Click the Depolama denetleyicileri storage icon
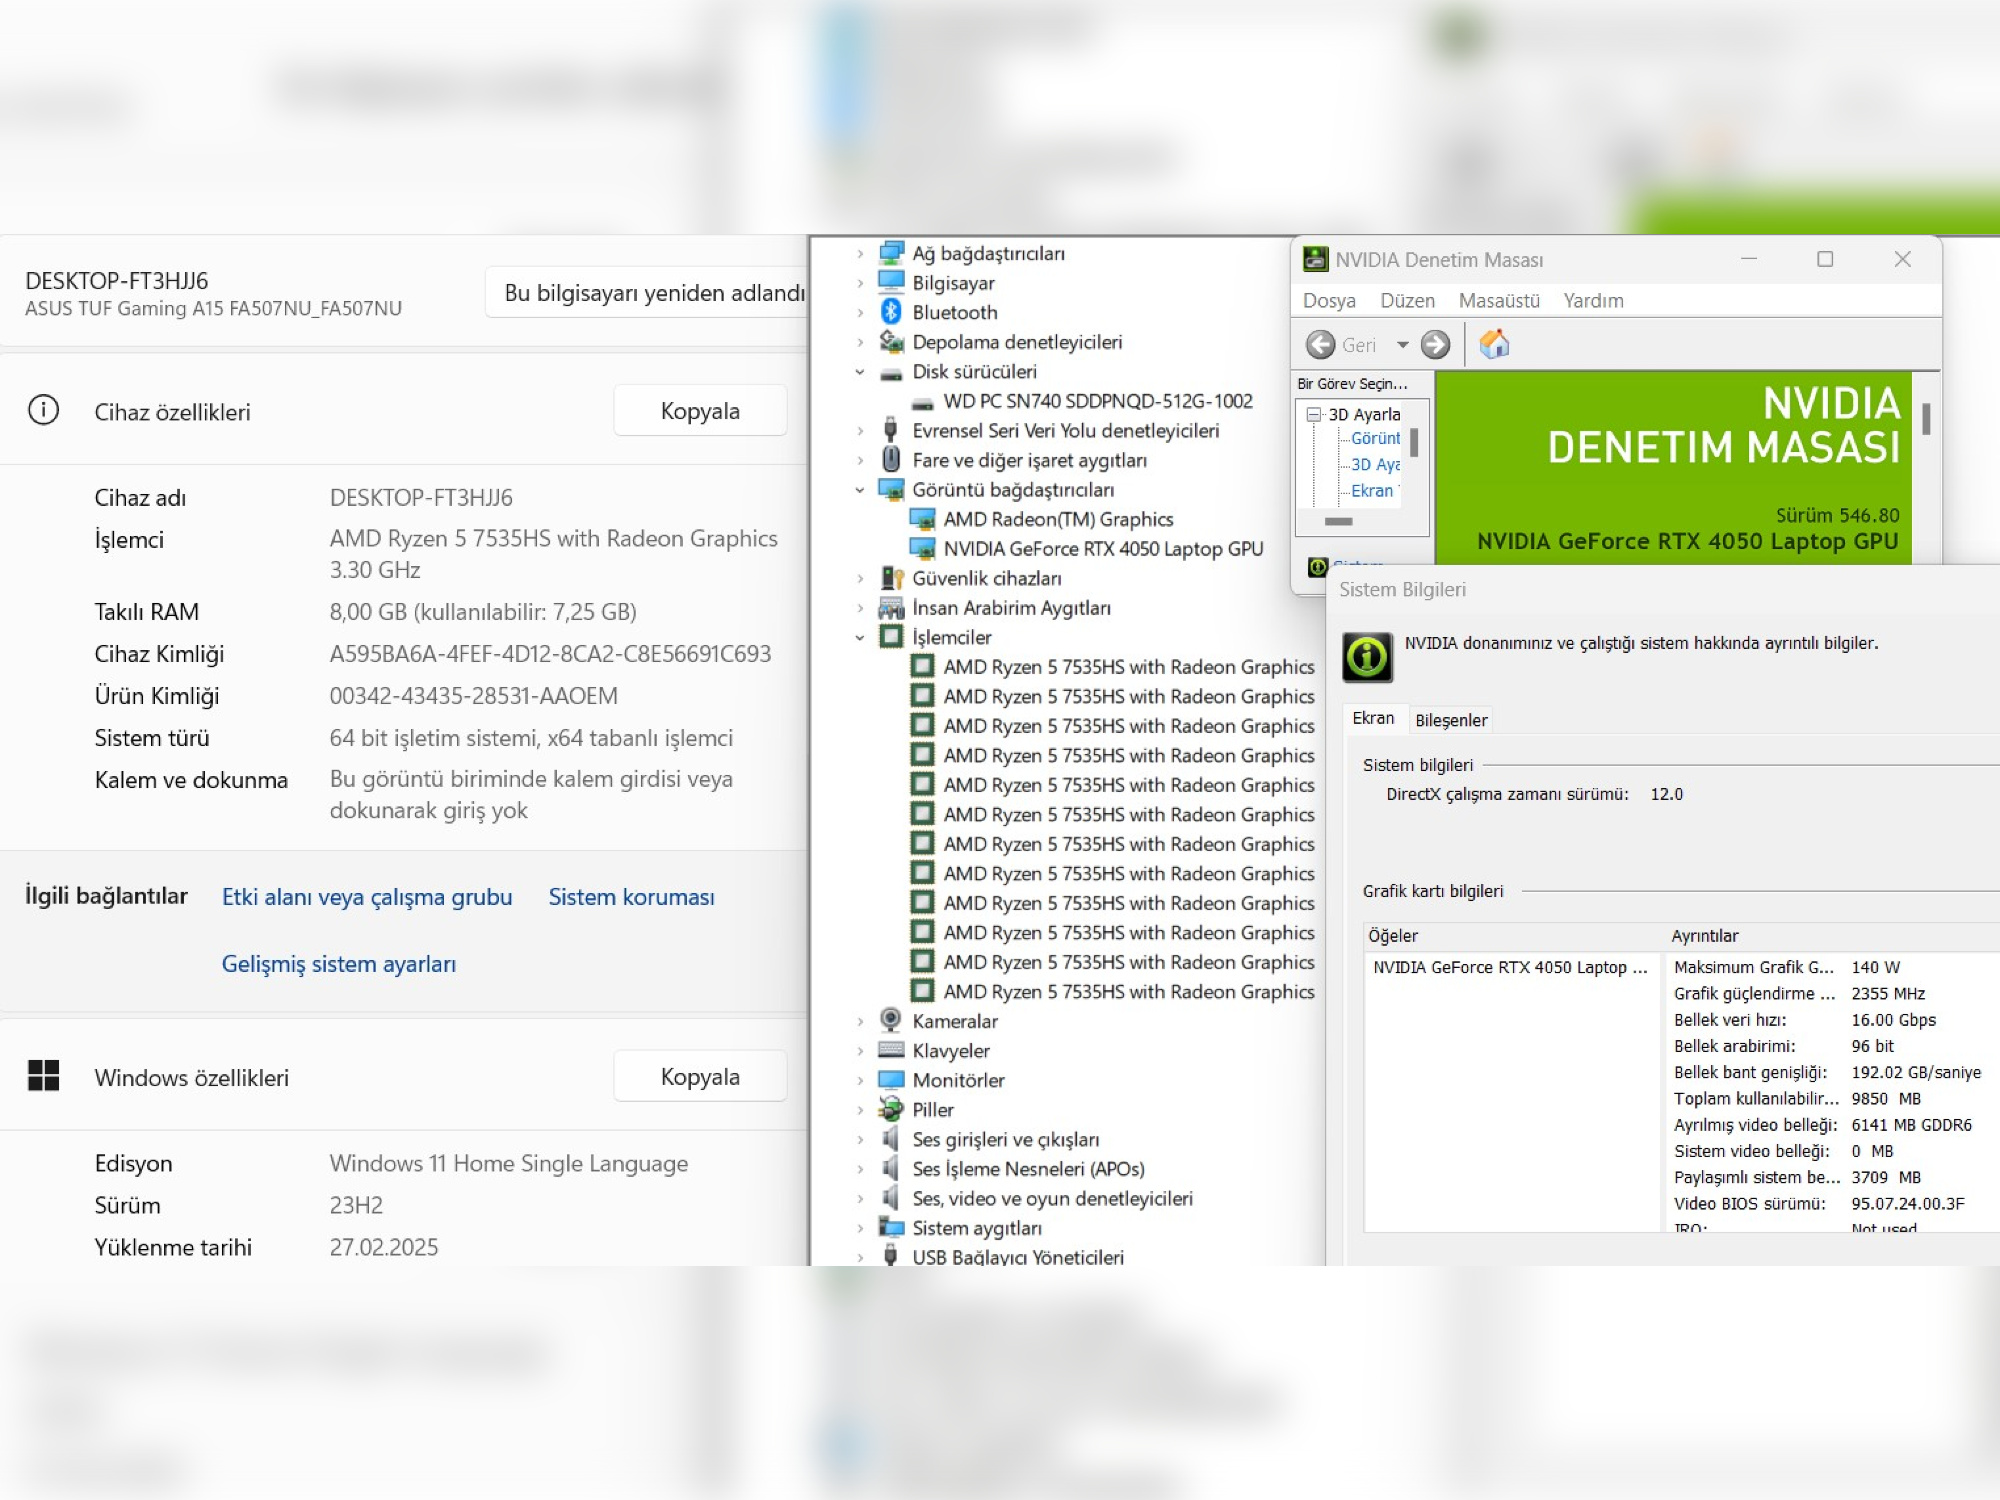The width and height of the screenshot is (2000, 1500). tap(891, 342)
